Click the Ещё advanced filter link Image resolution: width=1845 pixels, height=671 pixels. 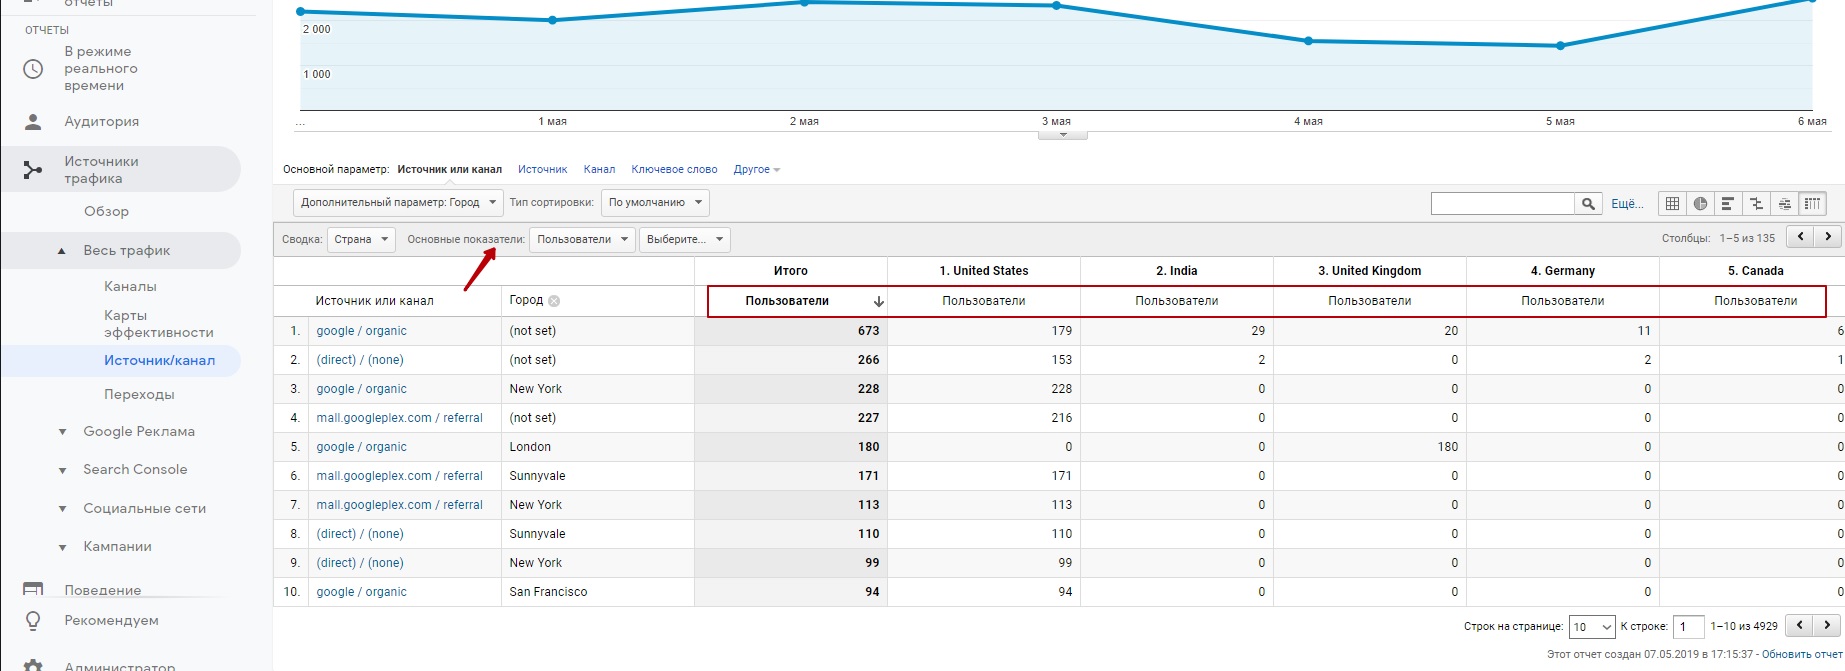pyautogui.click(x=1627, y=203)
